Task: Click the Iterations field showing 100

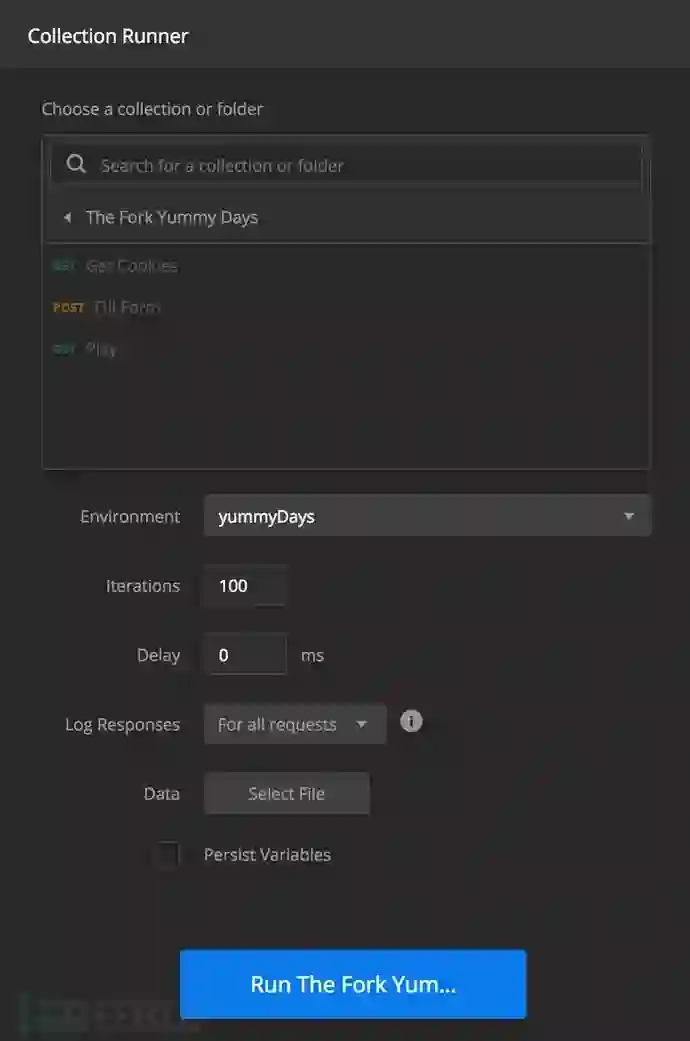Action: pos(245,586)
